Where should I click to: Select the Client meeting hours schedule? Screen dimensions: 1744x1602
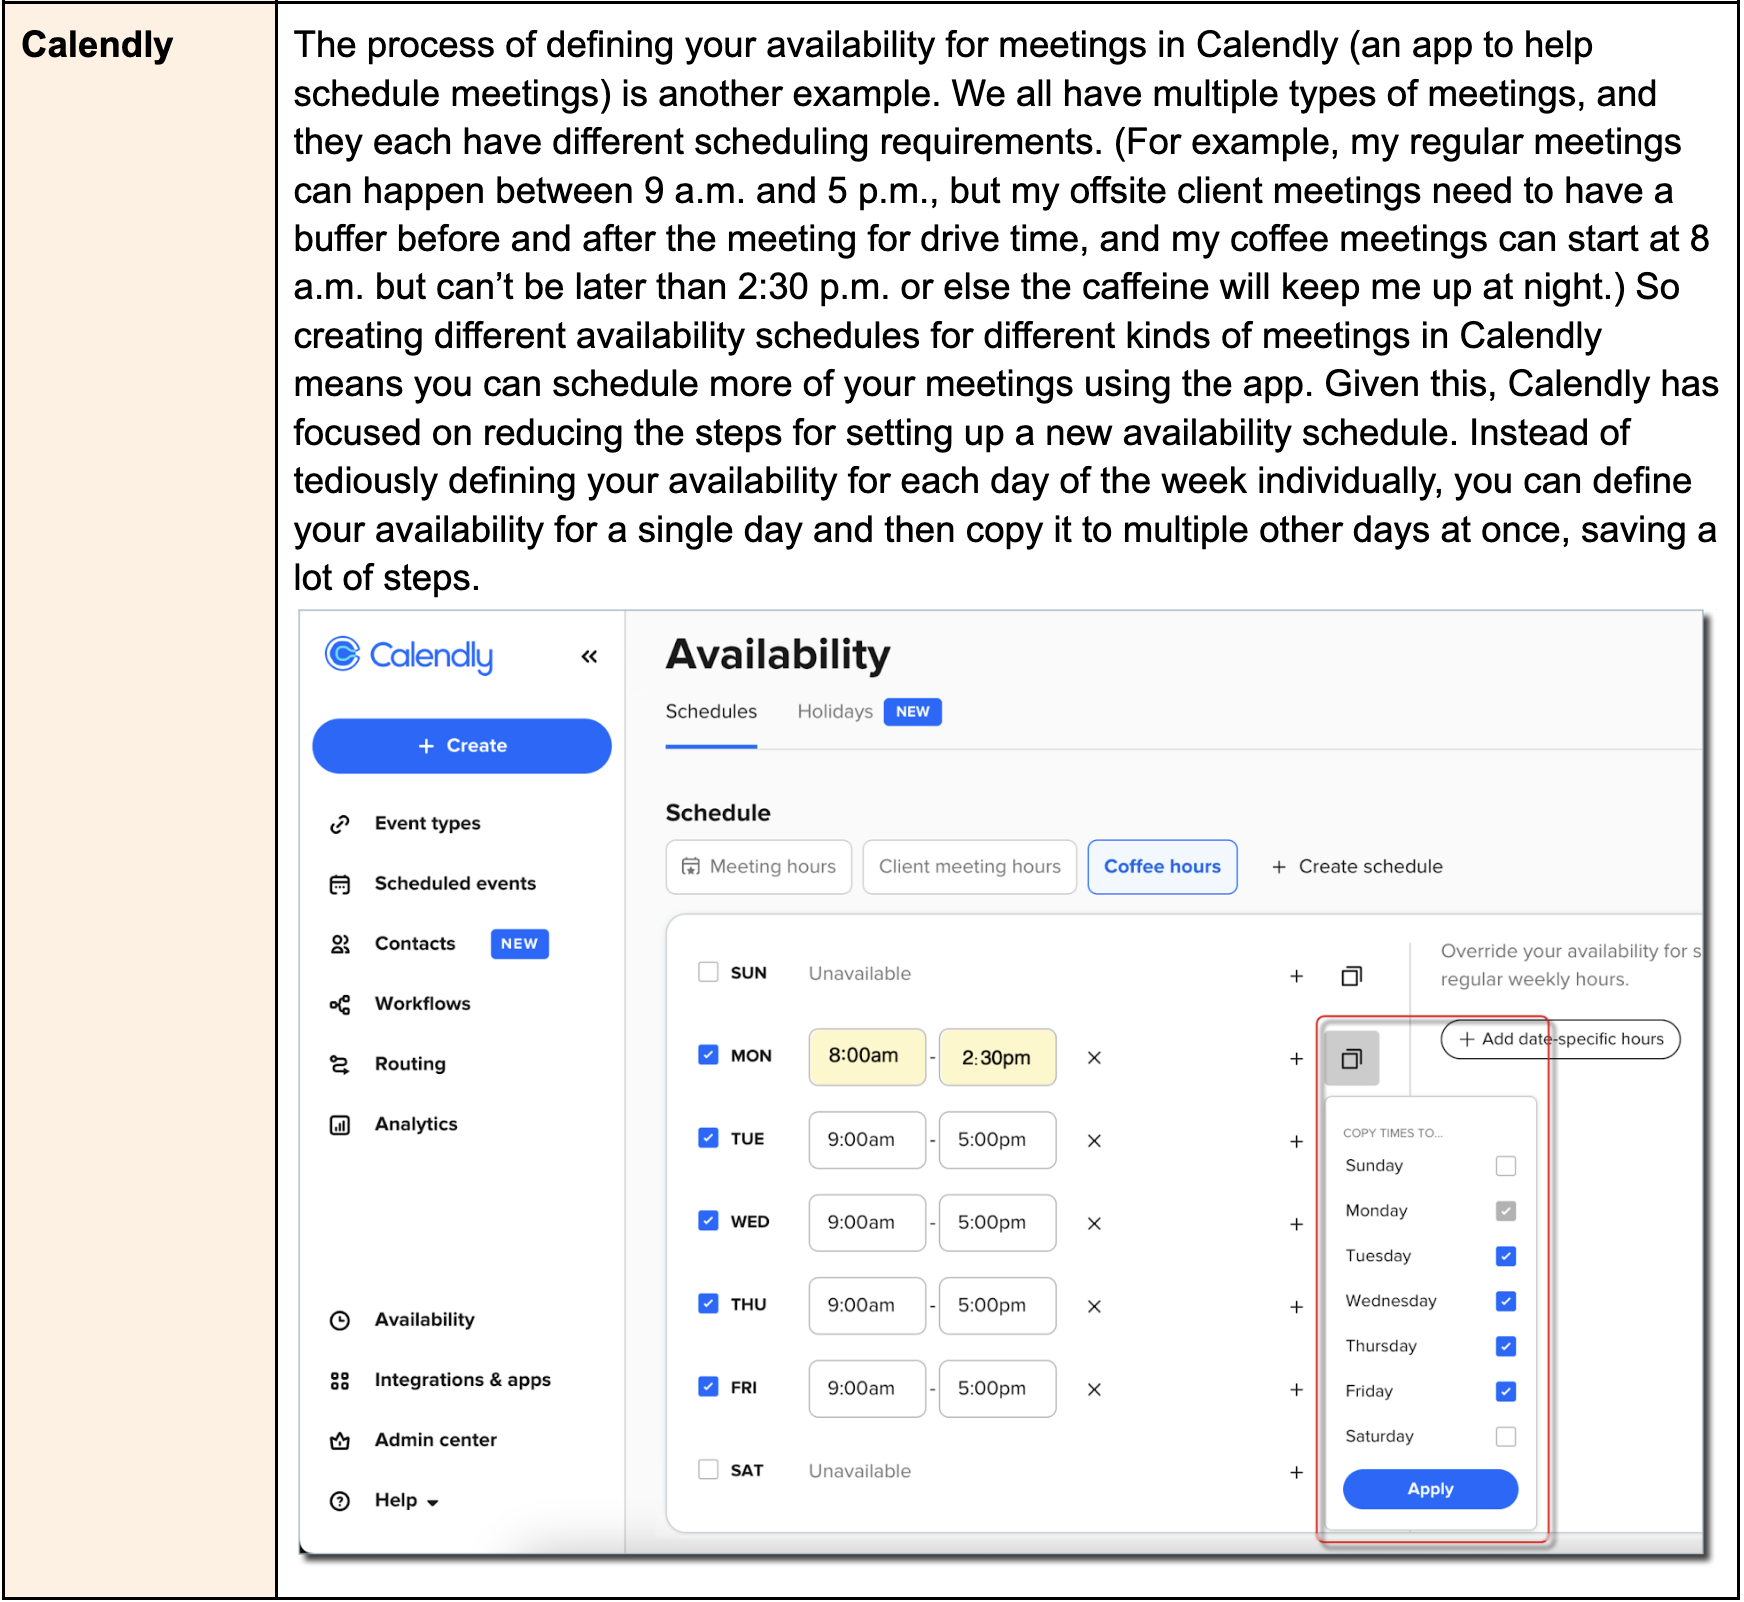point(970,866)
